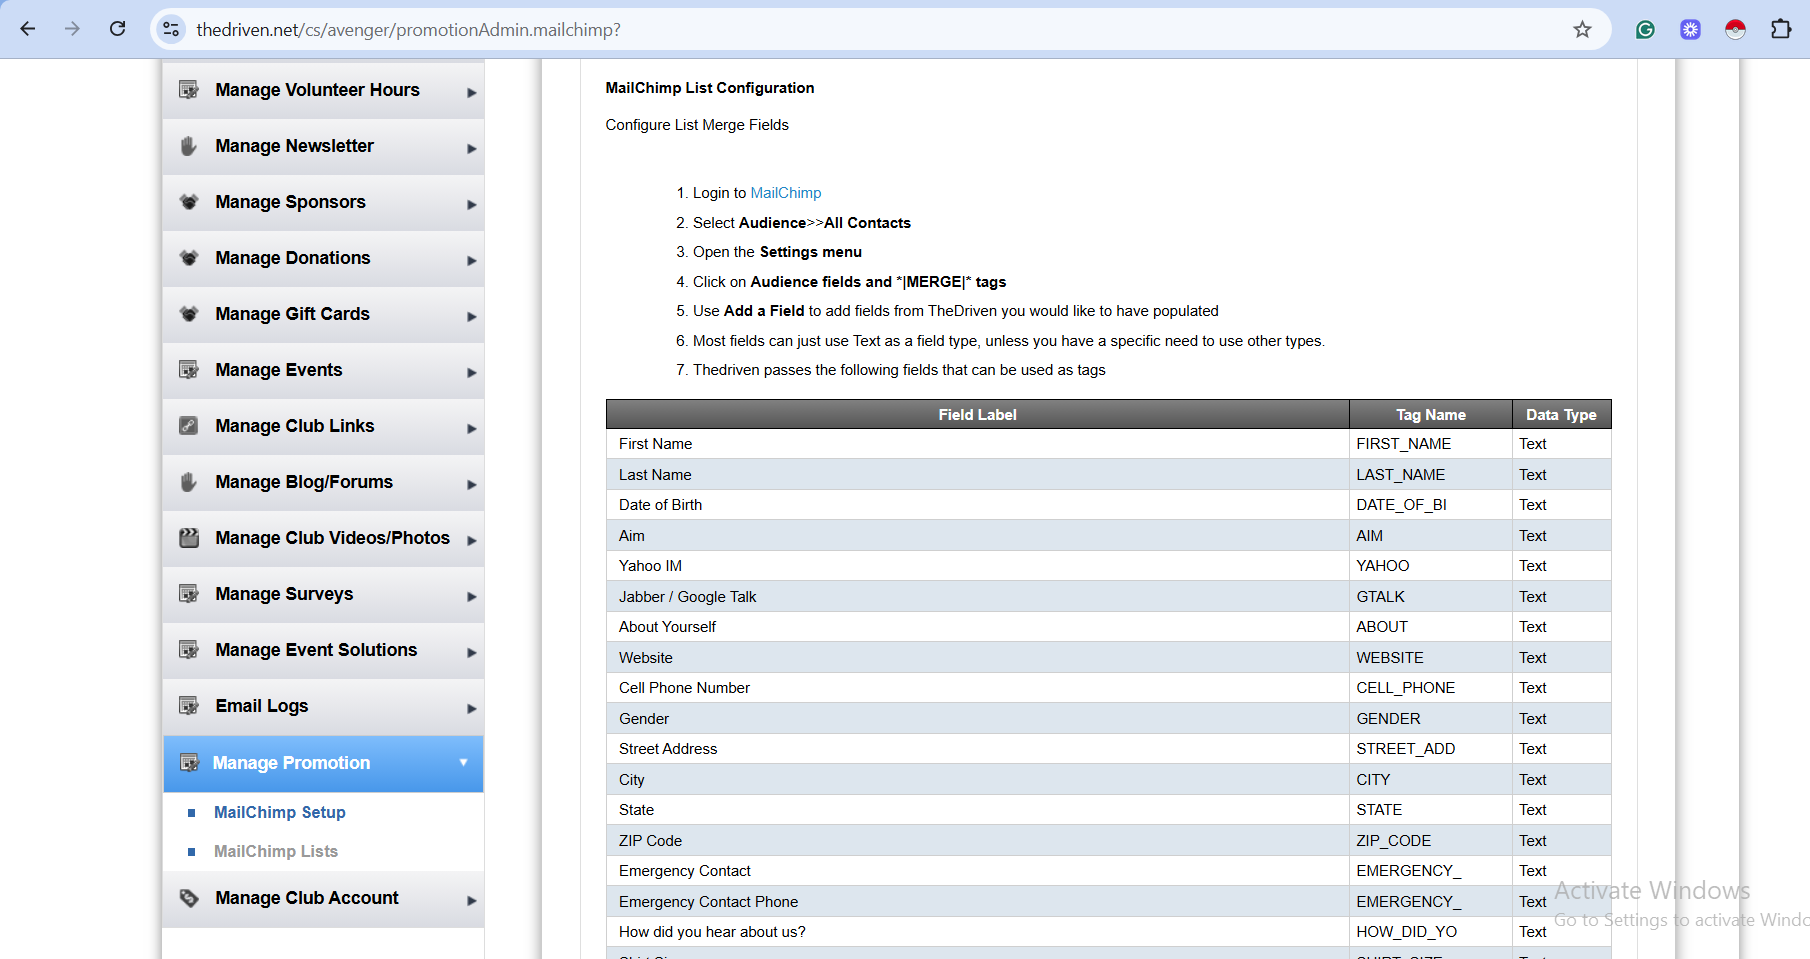Click the Data Type column header
1810x959 pixels.
(1561, 414)
